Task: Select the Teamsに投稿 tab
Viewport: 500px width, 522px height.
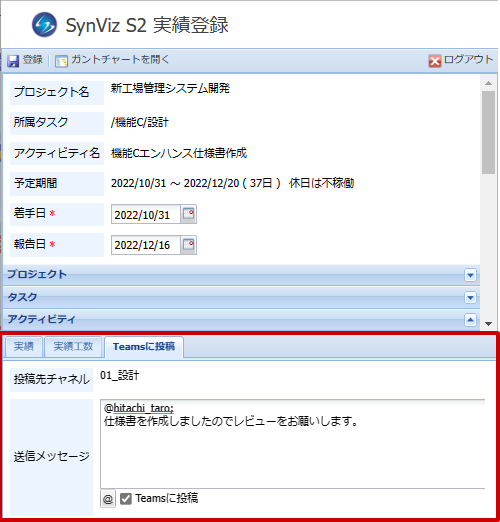Action: [x=144, y=347]
